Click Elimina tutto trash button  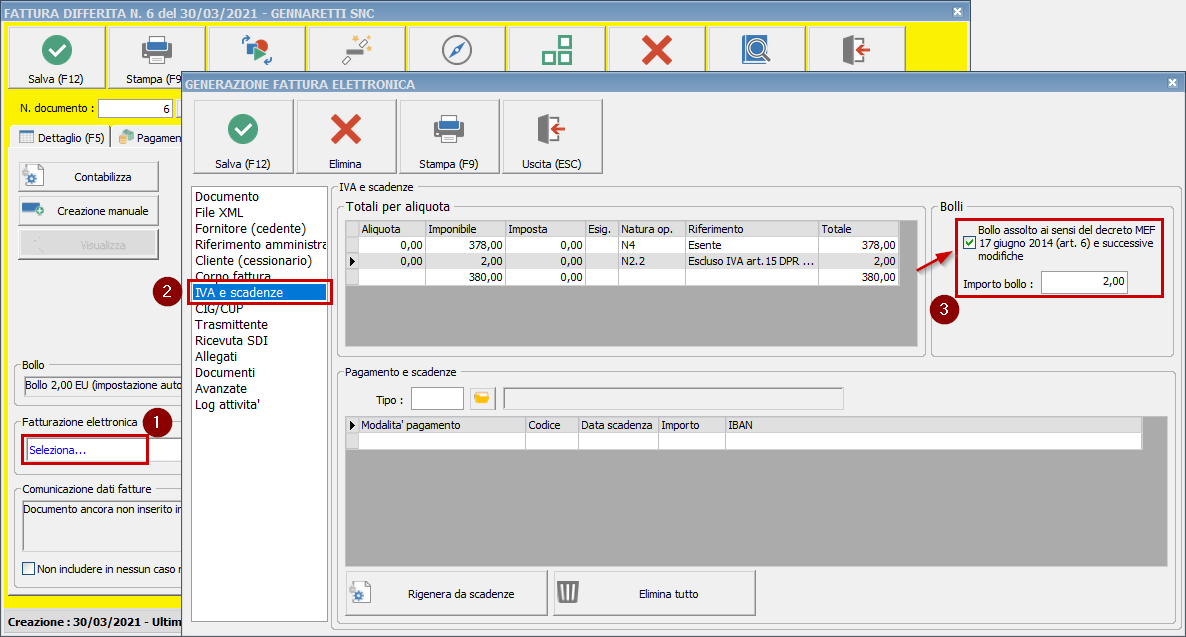pos(654,594)
